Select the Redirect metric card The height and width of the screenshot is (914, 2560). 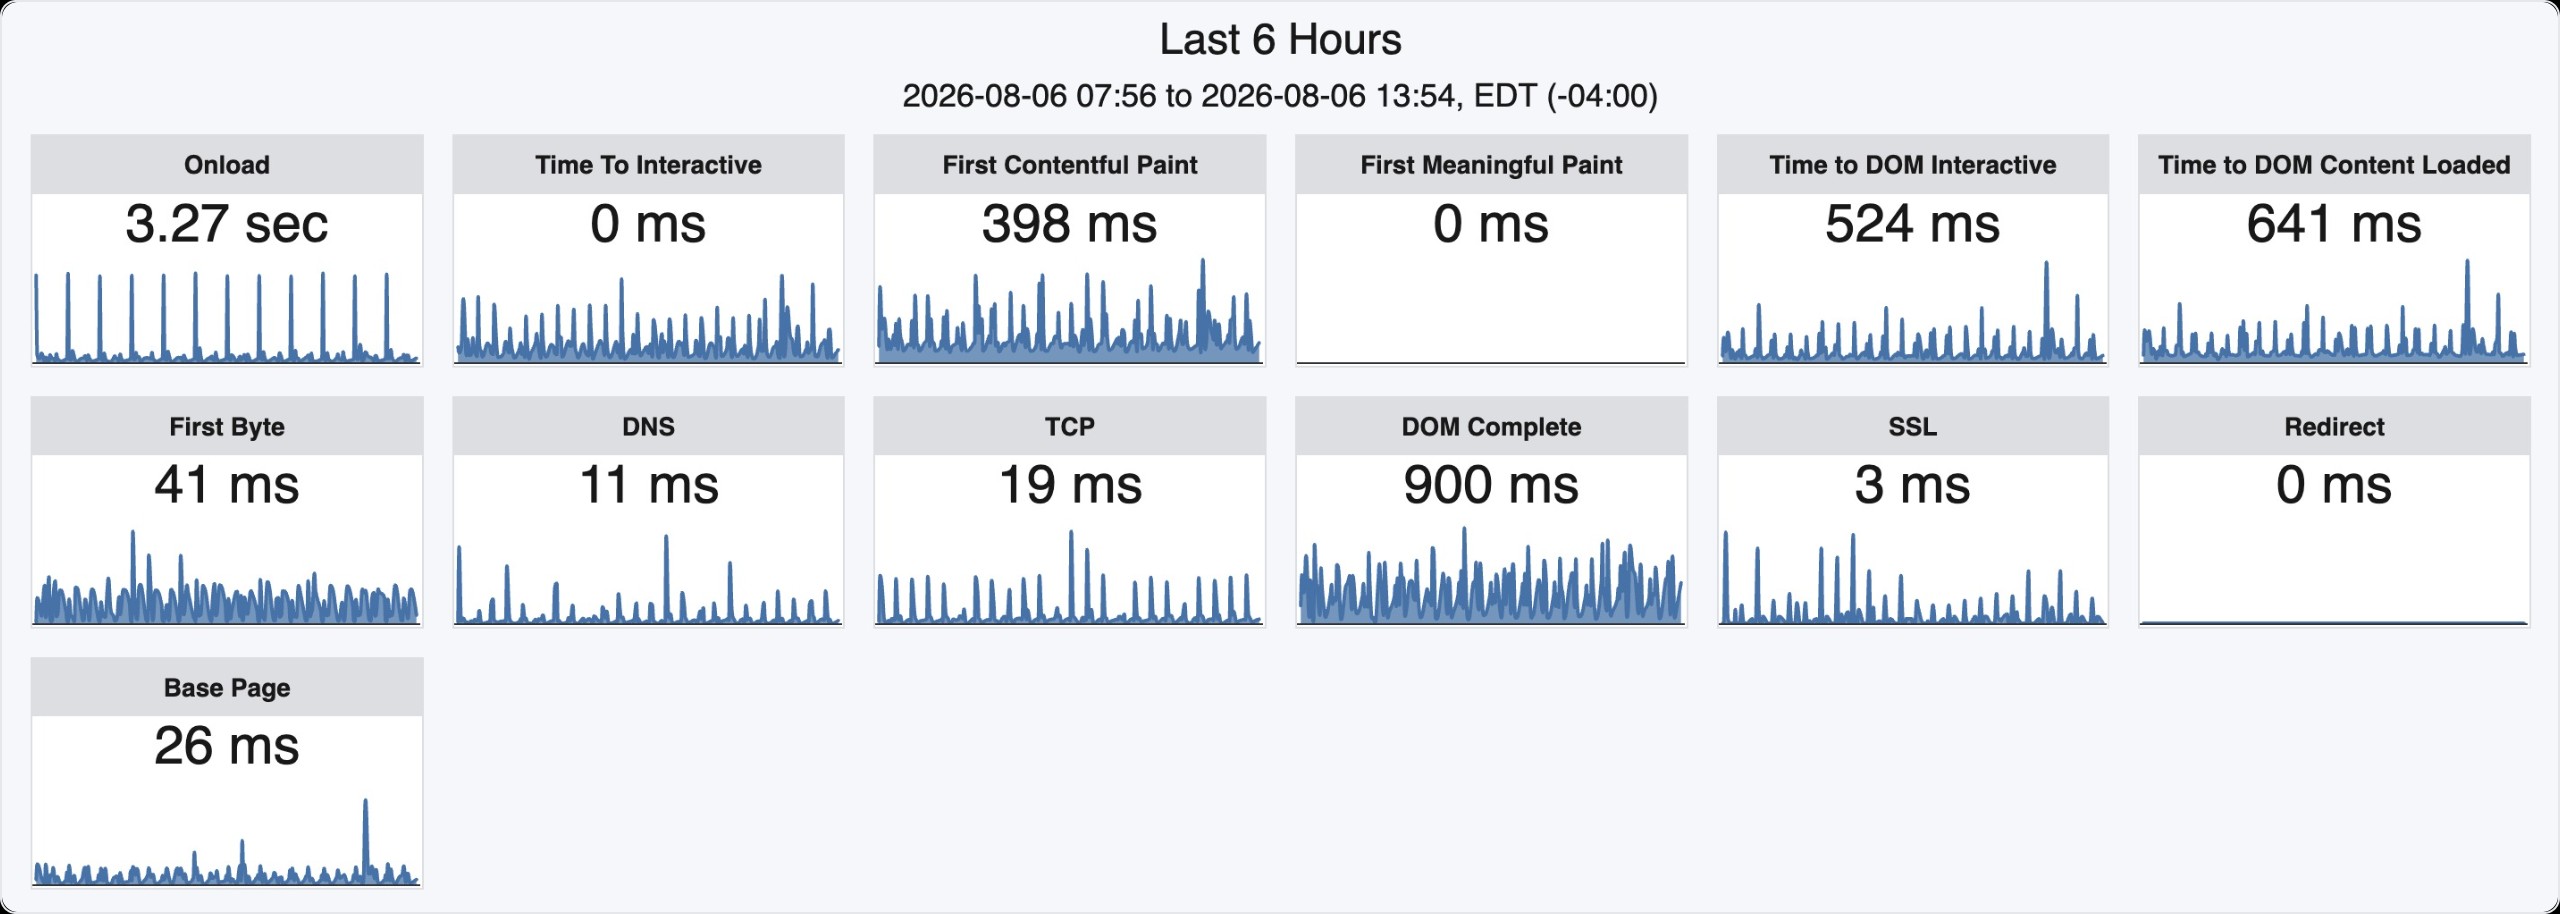tap(2334, 512)
